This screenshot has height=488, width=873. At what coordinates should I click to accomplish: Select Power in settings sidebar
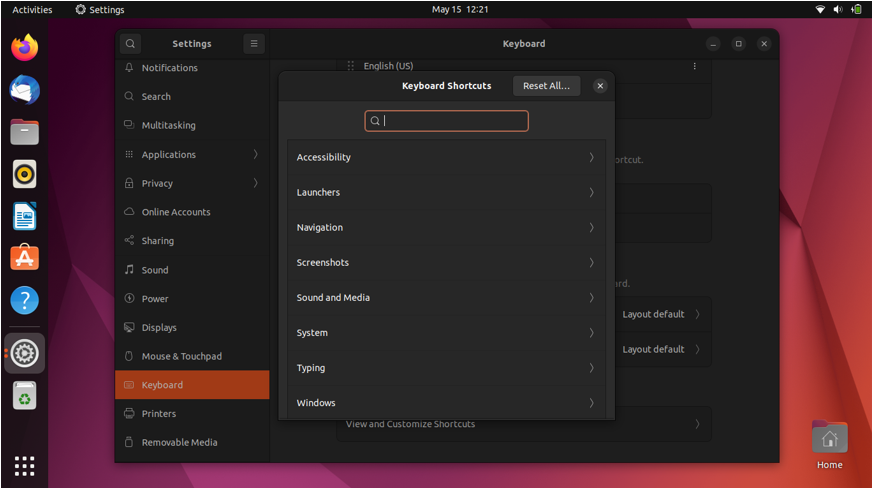click(192, 299)
